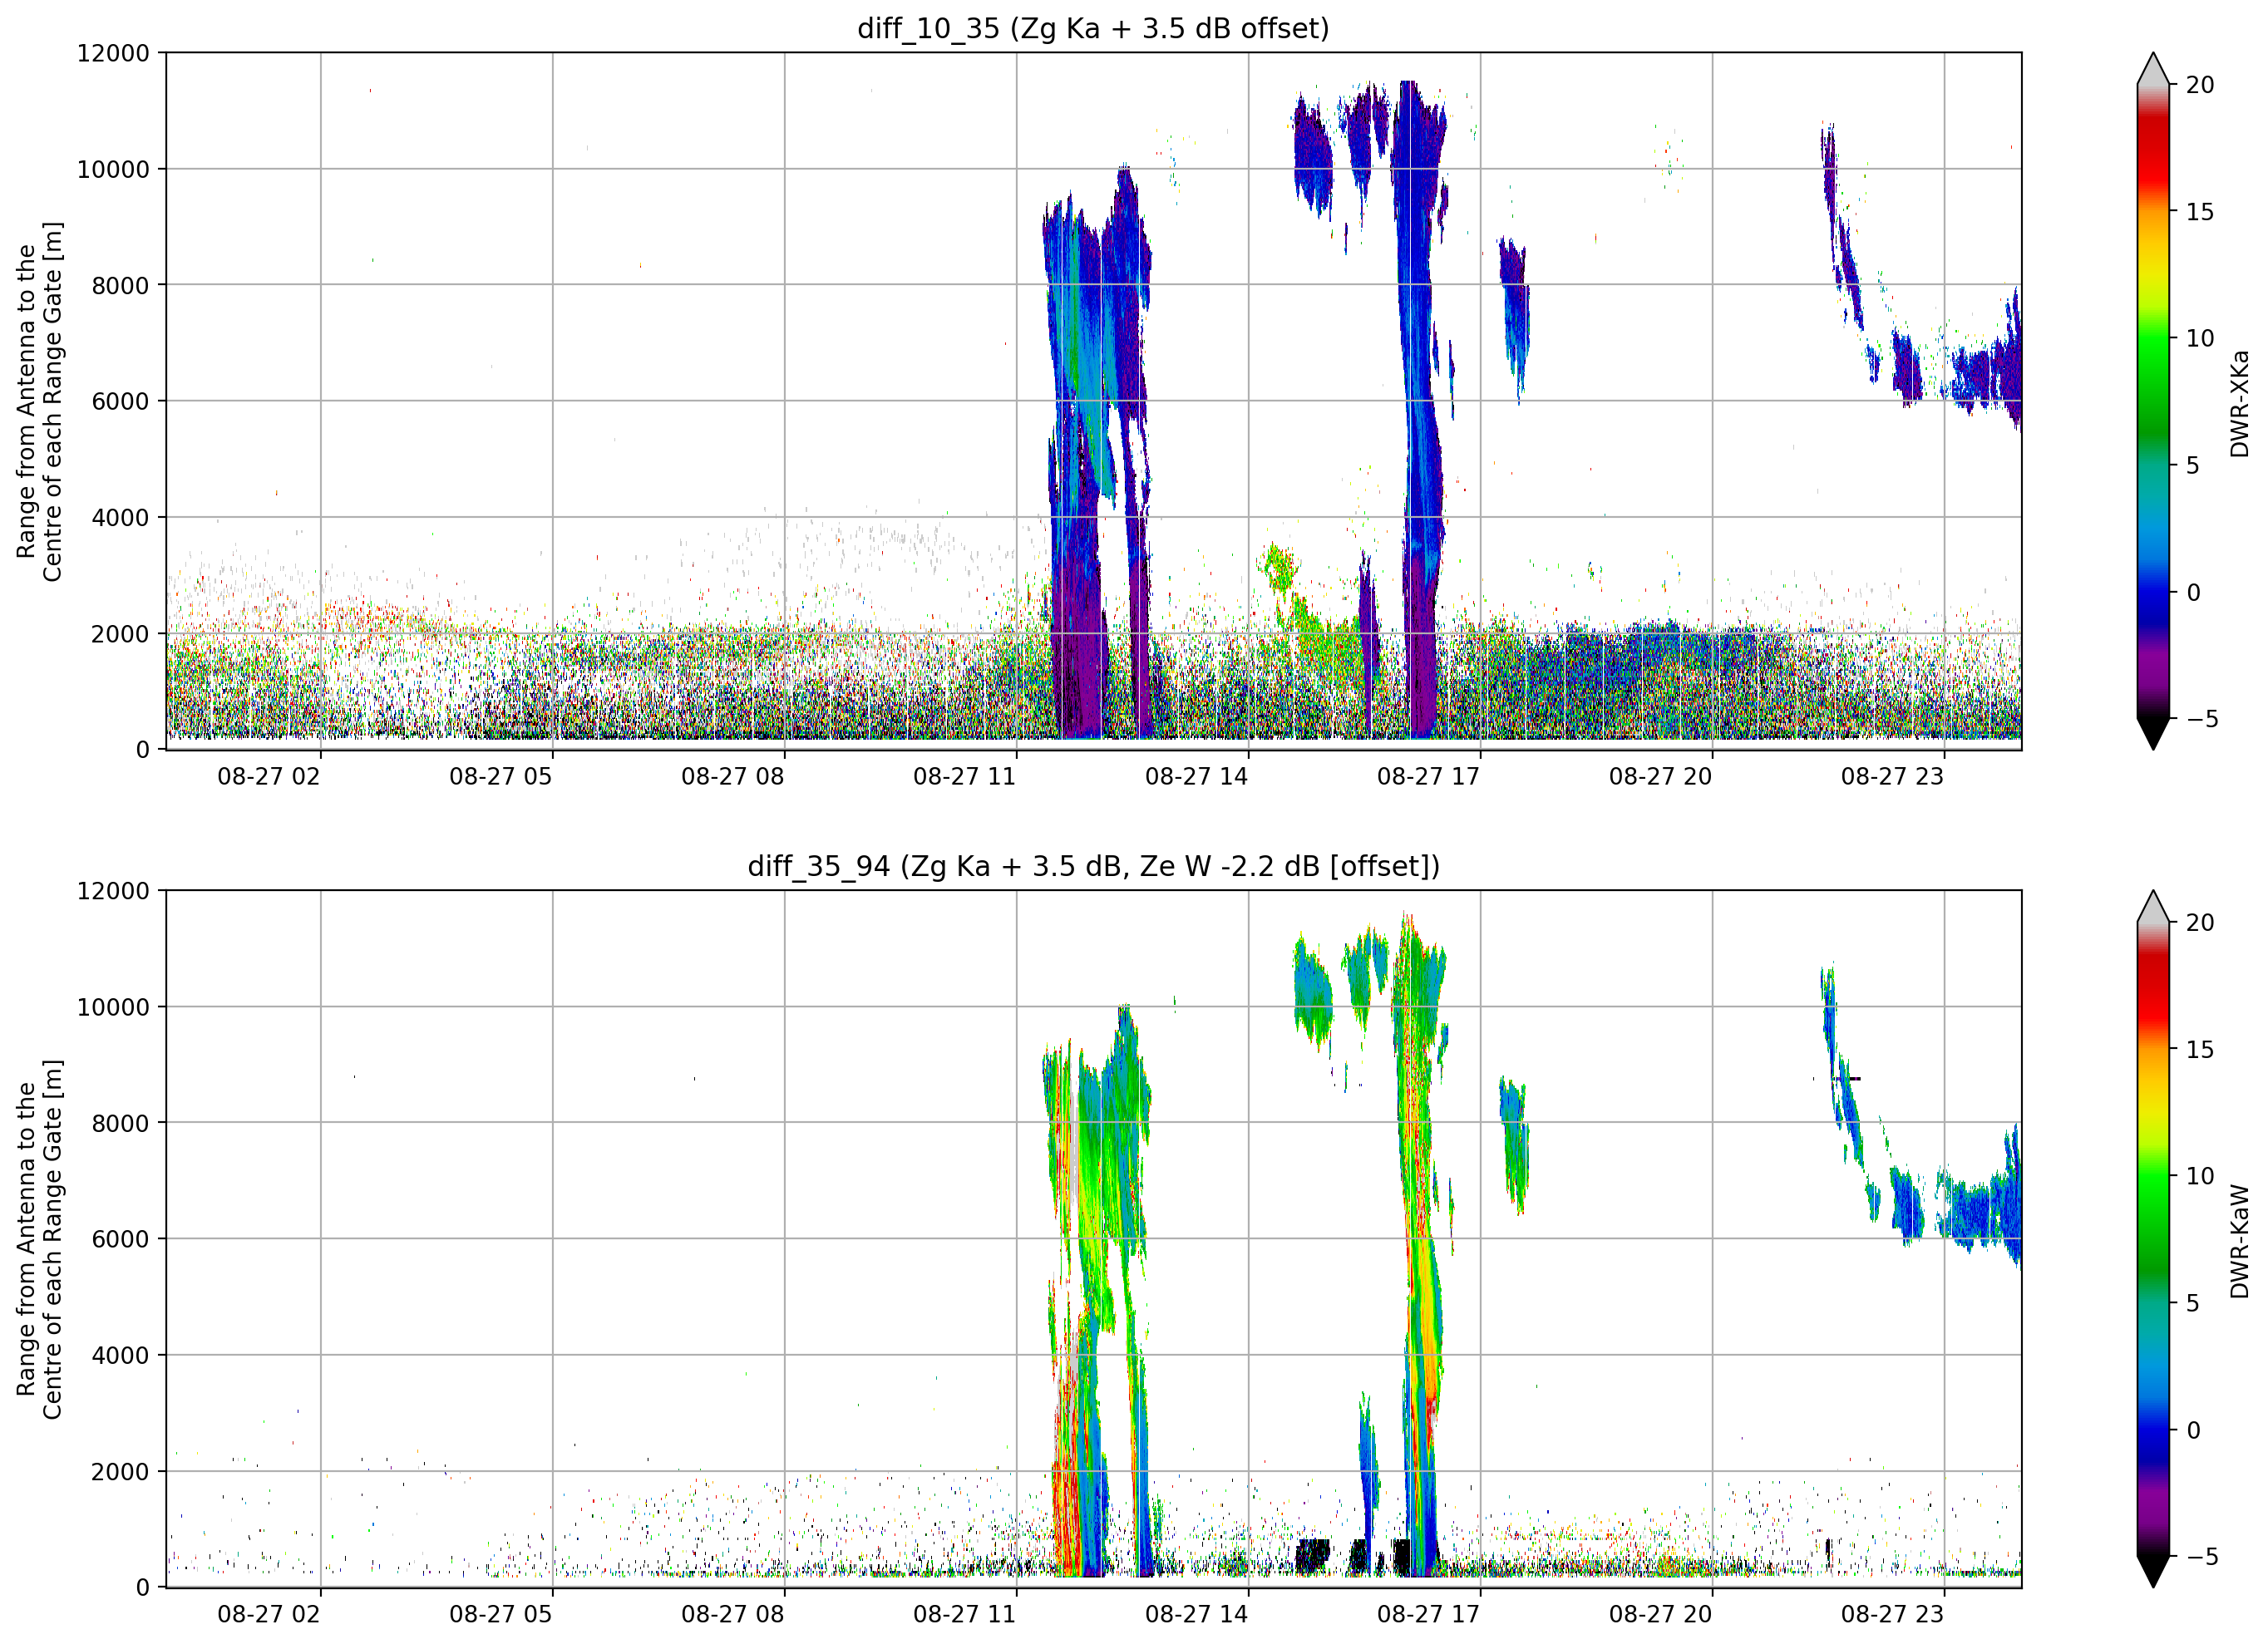Click the "08-27 23" tick of the diff_35_94 plot
The image size is (2268, 1644).
coord(1893,1614)
